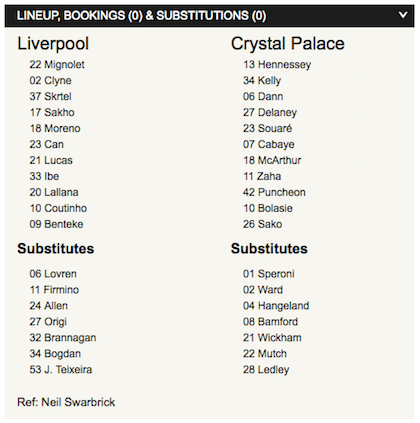The height and width of the screenshot is (423, 420).
Task: Click player 22 Mignolet
Action: pos(57,64)
